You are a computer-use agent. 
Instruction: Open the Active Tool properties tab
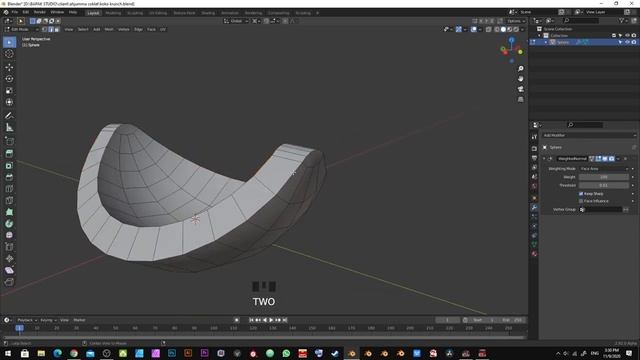point(534,137)
